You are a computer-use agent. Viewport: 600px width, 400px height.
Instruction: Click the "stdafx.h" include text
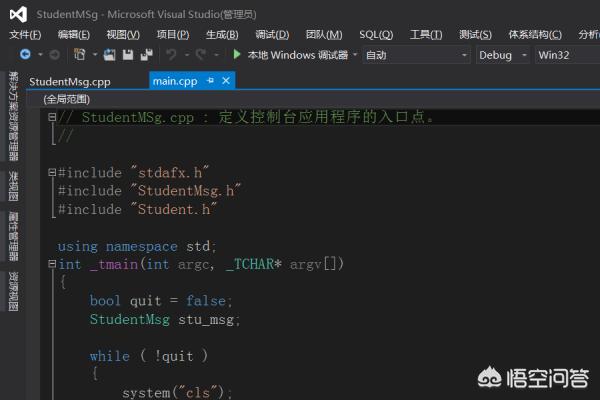click(170, 173)
